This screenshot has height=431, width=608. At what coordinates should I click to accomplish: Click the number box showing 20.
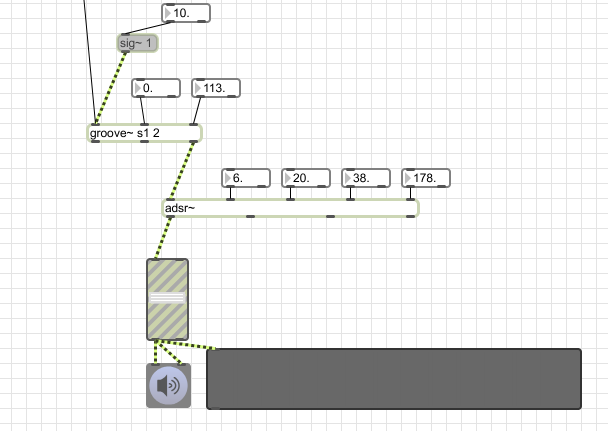click(306, 178)
